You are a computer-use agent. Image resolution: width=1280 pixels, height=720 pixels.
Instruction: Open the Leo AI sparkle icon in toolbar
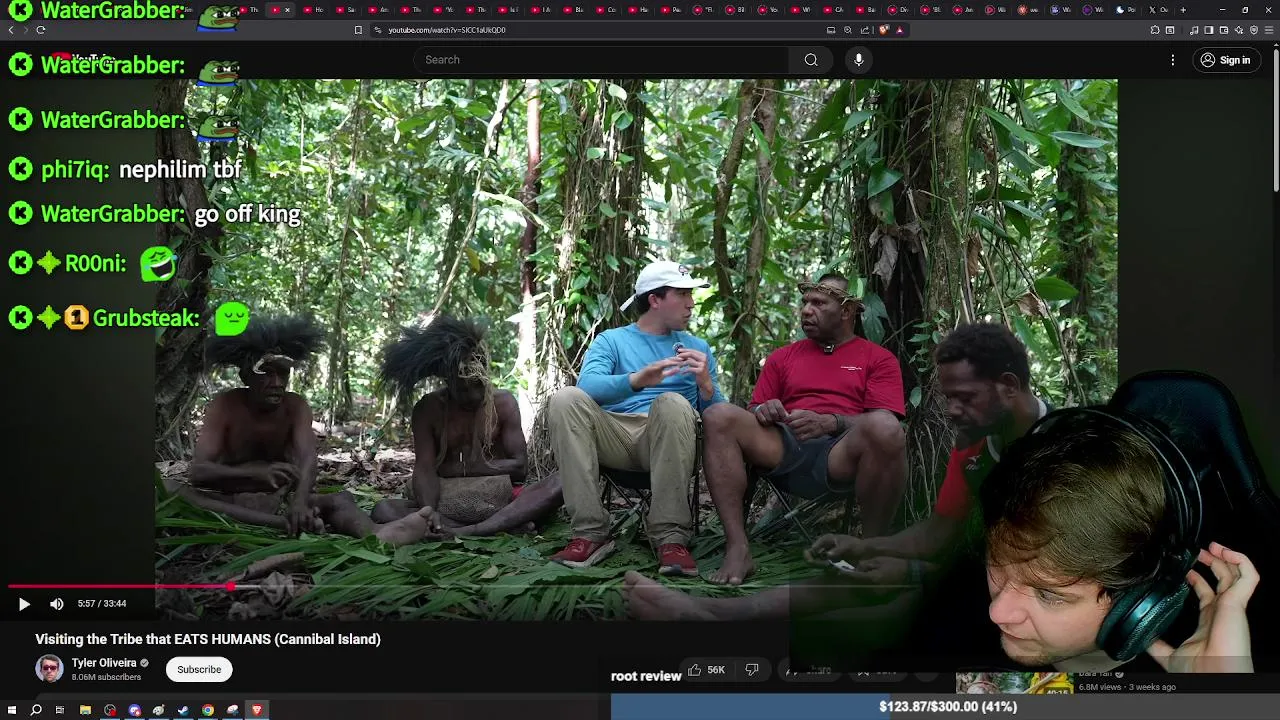coord(1239,30)
